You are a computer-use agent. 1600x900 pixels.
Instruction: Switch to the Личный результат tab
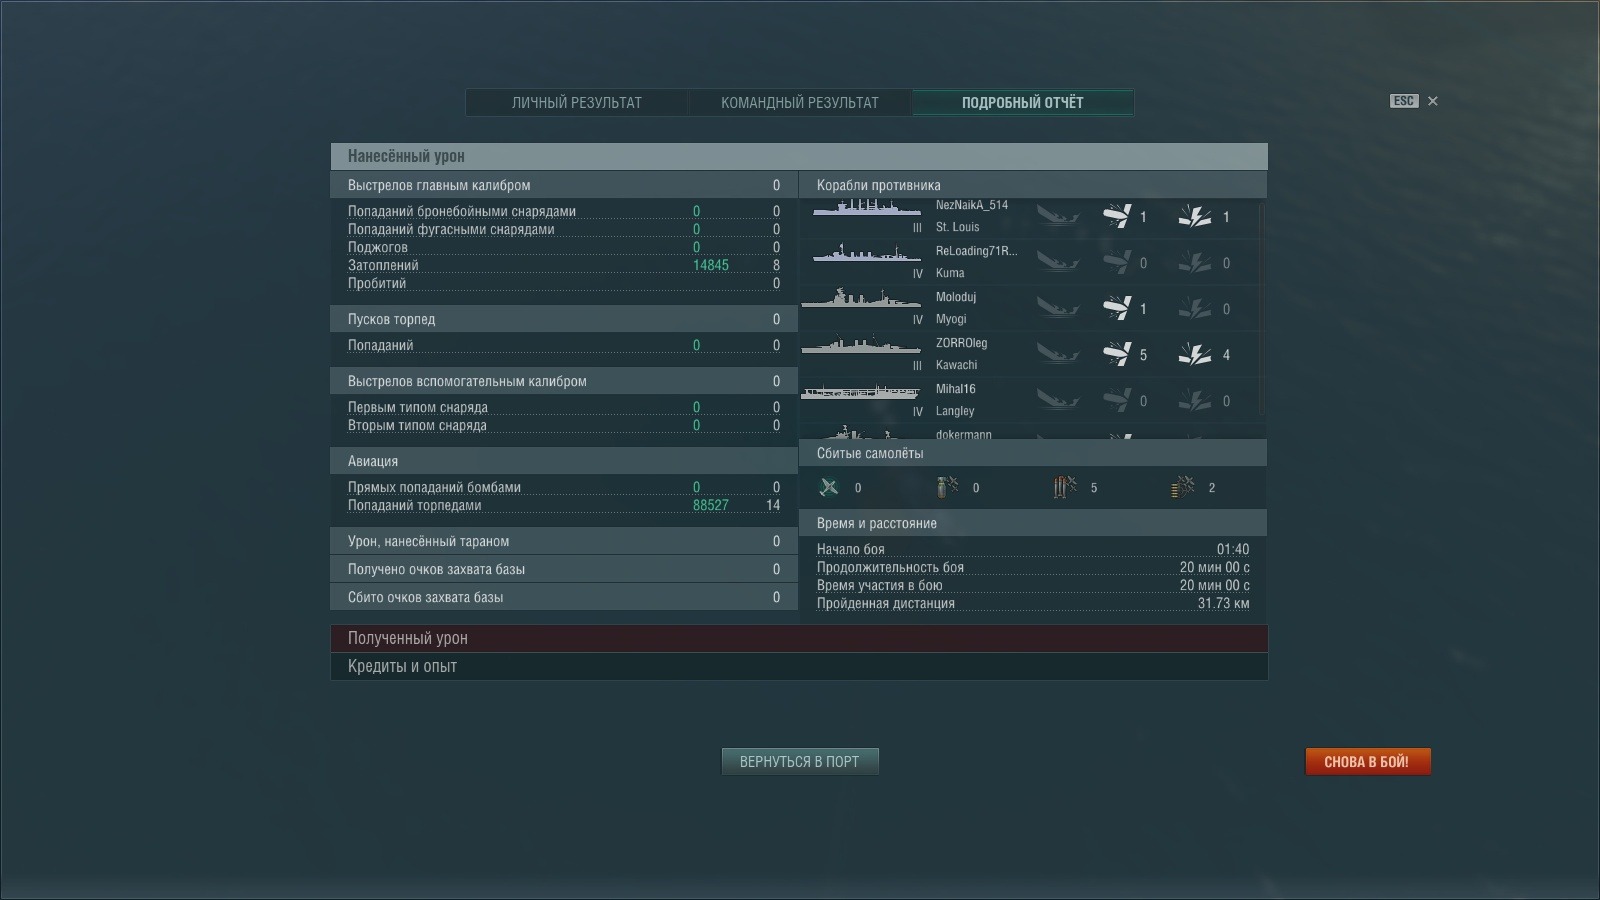(x=576, y=102)
